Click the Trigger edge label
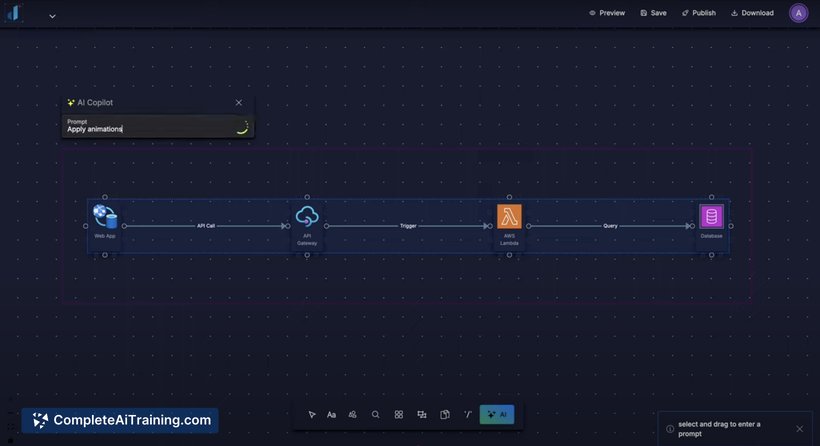 click(408, 226)
